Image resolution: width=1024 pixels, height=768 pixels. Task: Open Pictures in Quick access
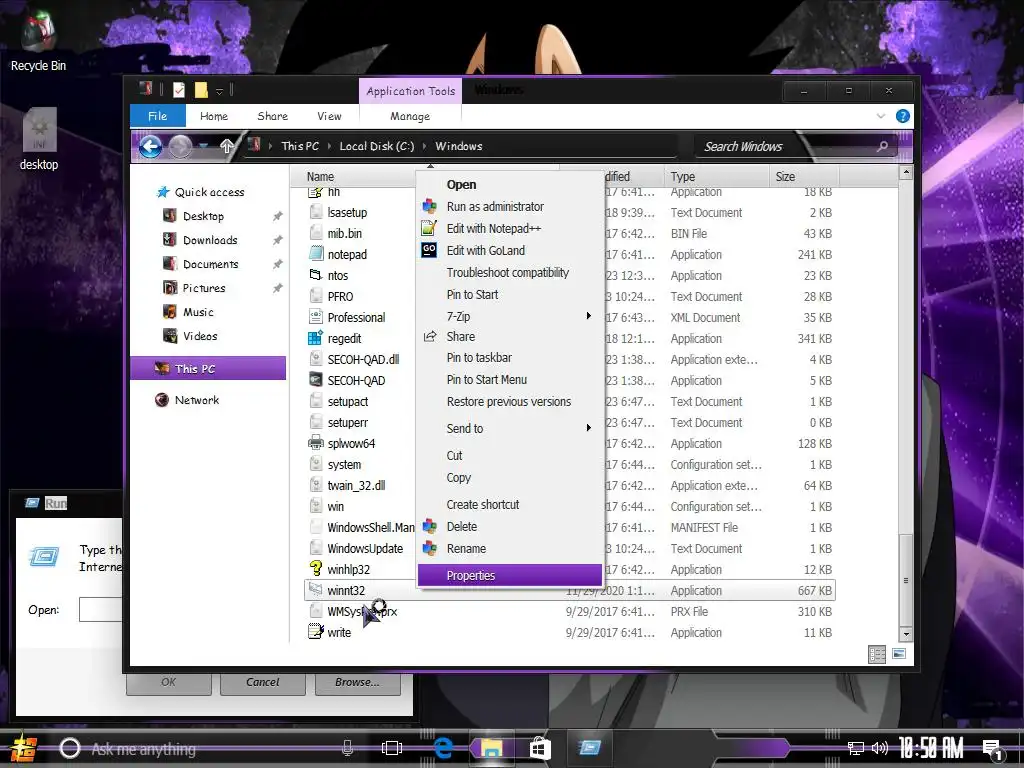click(x=204, y=288)
